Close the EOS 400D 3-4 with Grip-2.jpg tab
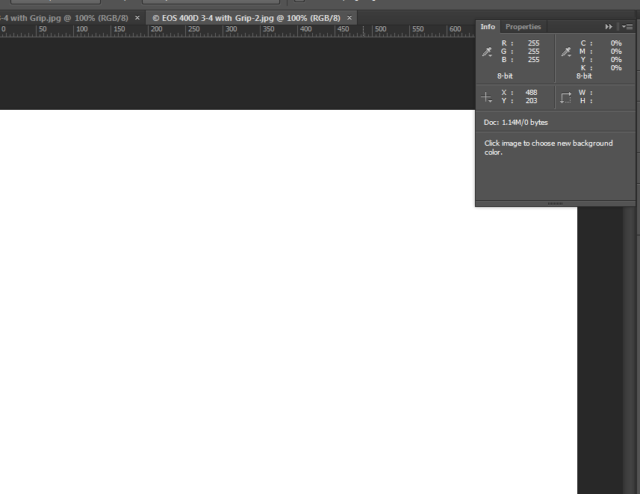 click(x=349, y=18)
